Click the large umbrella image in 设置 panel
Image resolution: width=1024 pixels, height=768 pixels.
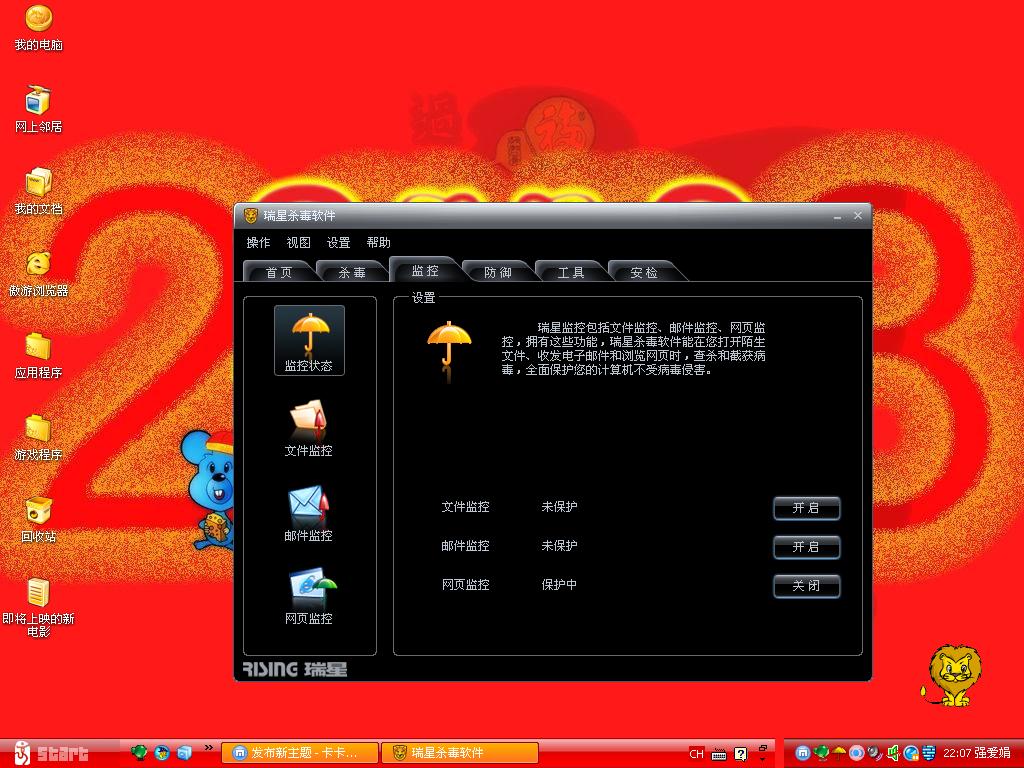449,349
